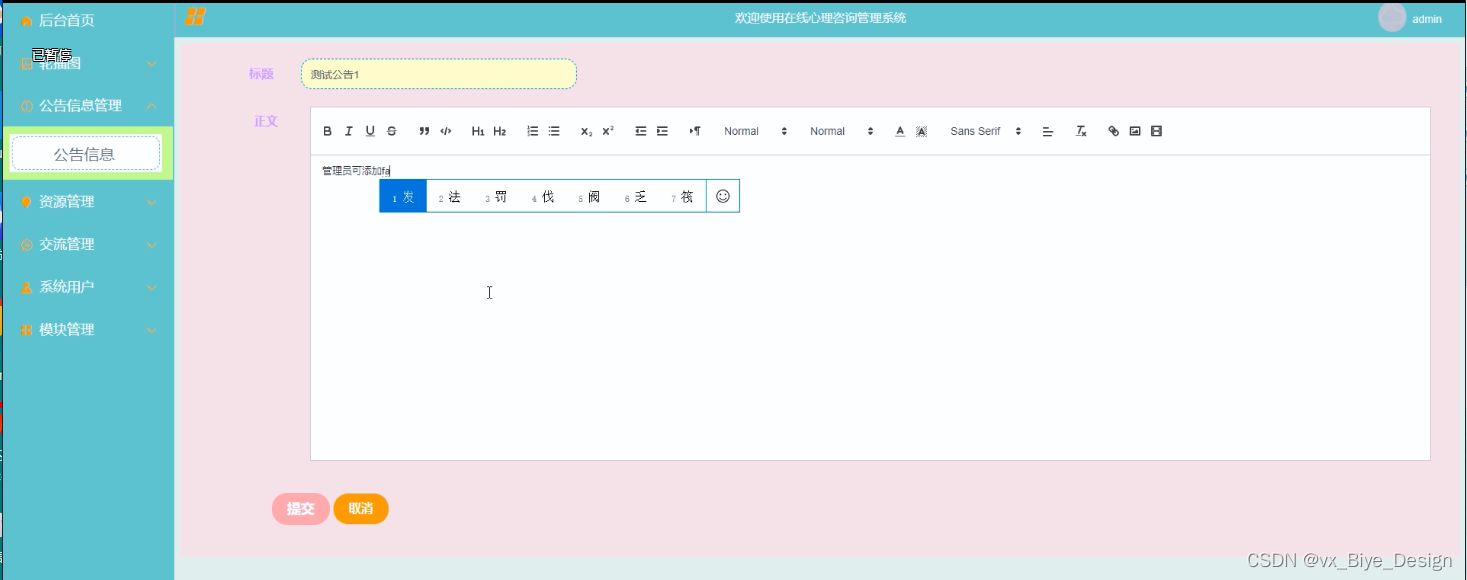Collapse the 公告信息管理 menu
Image resolution: width=1467 pixels, height=580 pixels.
(88, 105)
